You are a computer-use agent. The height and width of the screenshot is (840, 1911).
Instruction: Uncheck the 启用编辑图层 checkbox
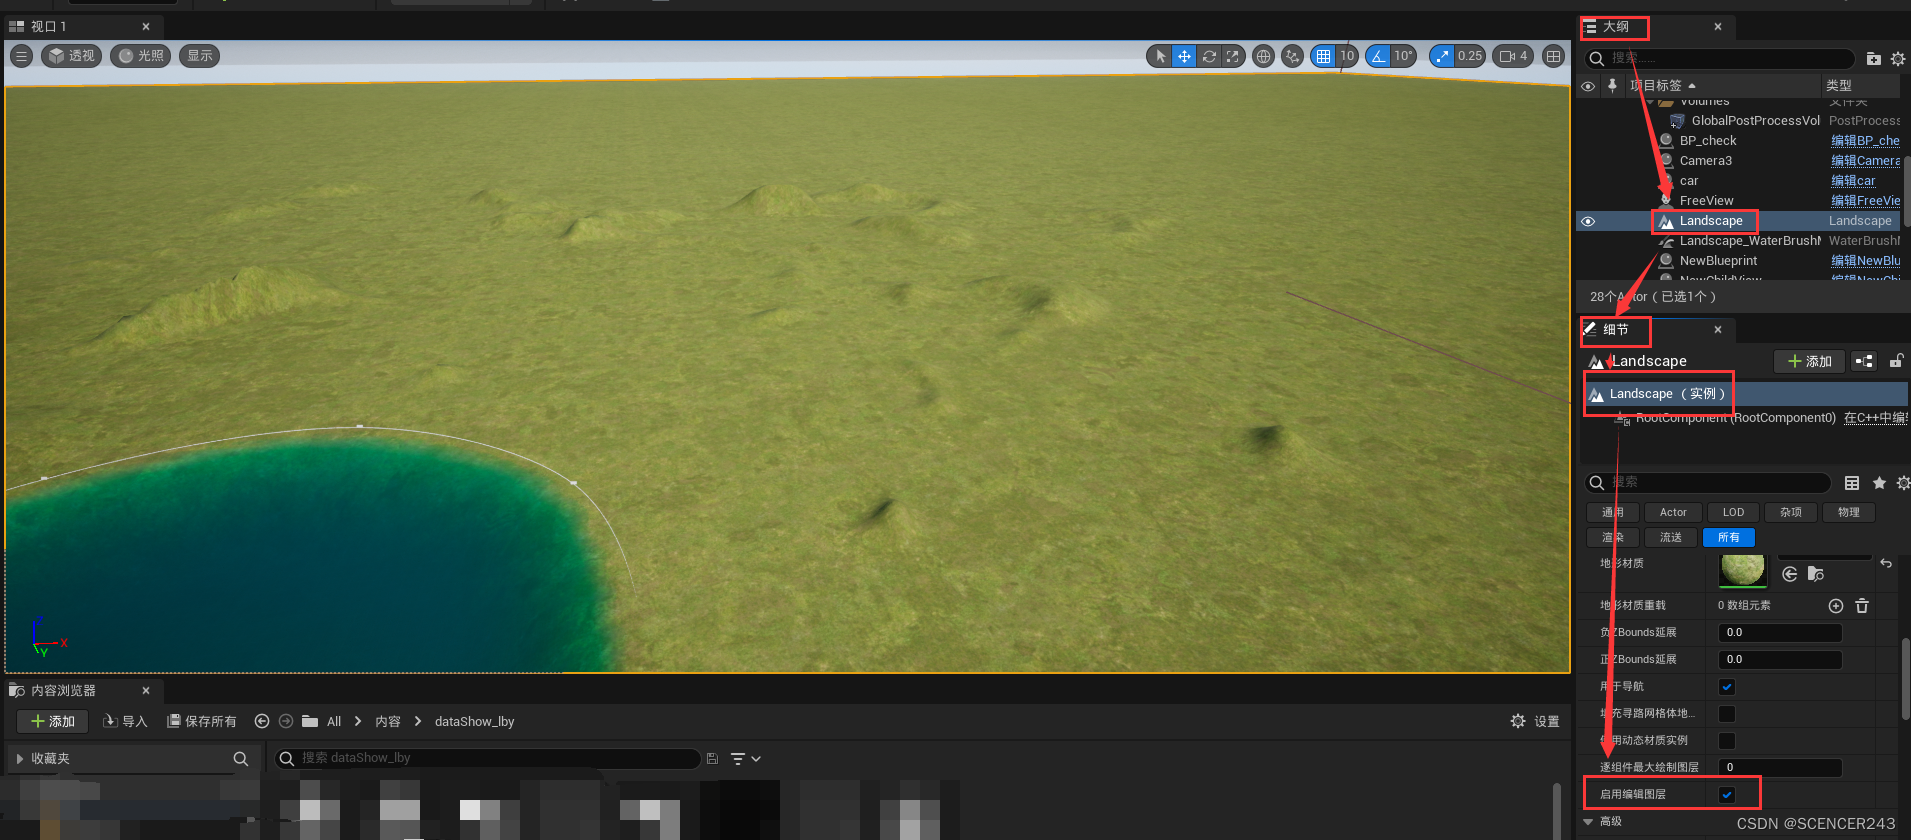[1726, 794]
